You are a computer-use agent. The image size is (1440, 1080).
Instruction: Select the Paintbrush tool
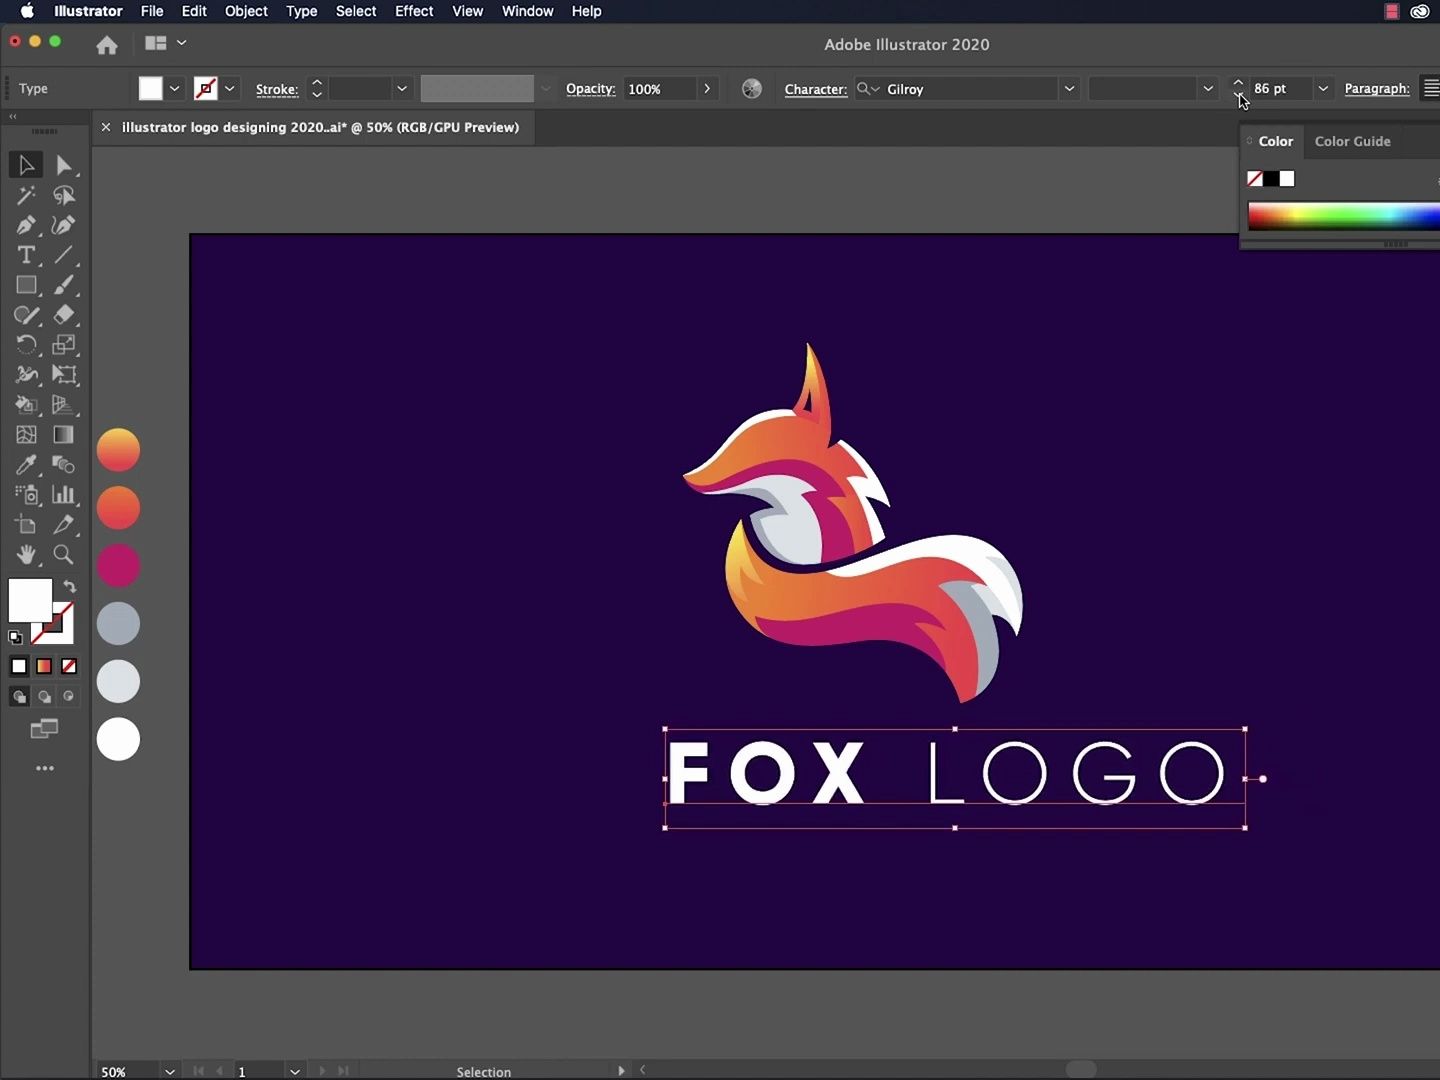(64, 285)
